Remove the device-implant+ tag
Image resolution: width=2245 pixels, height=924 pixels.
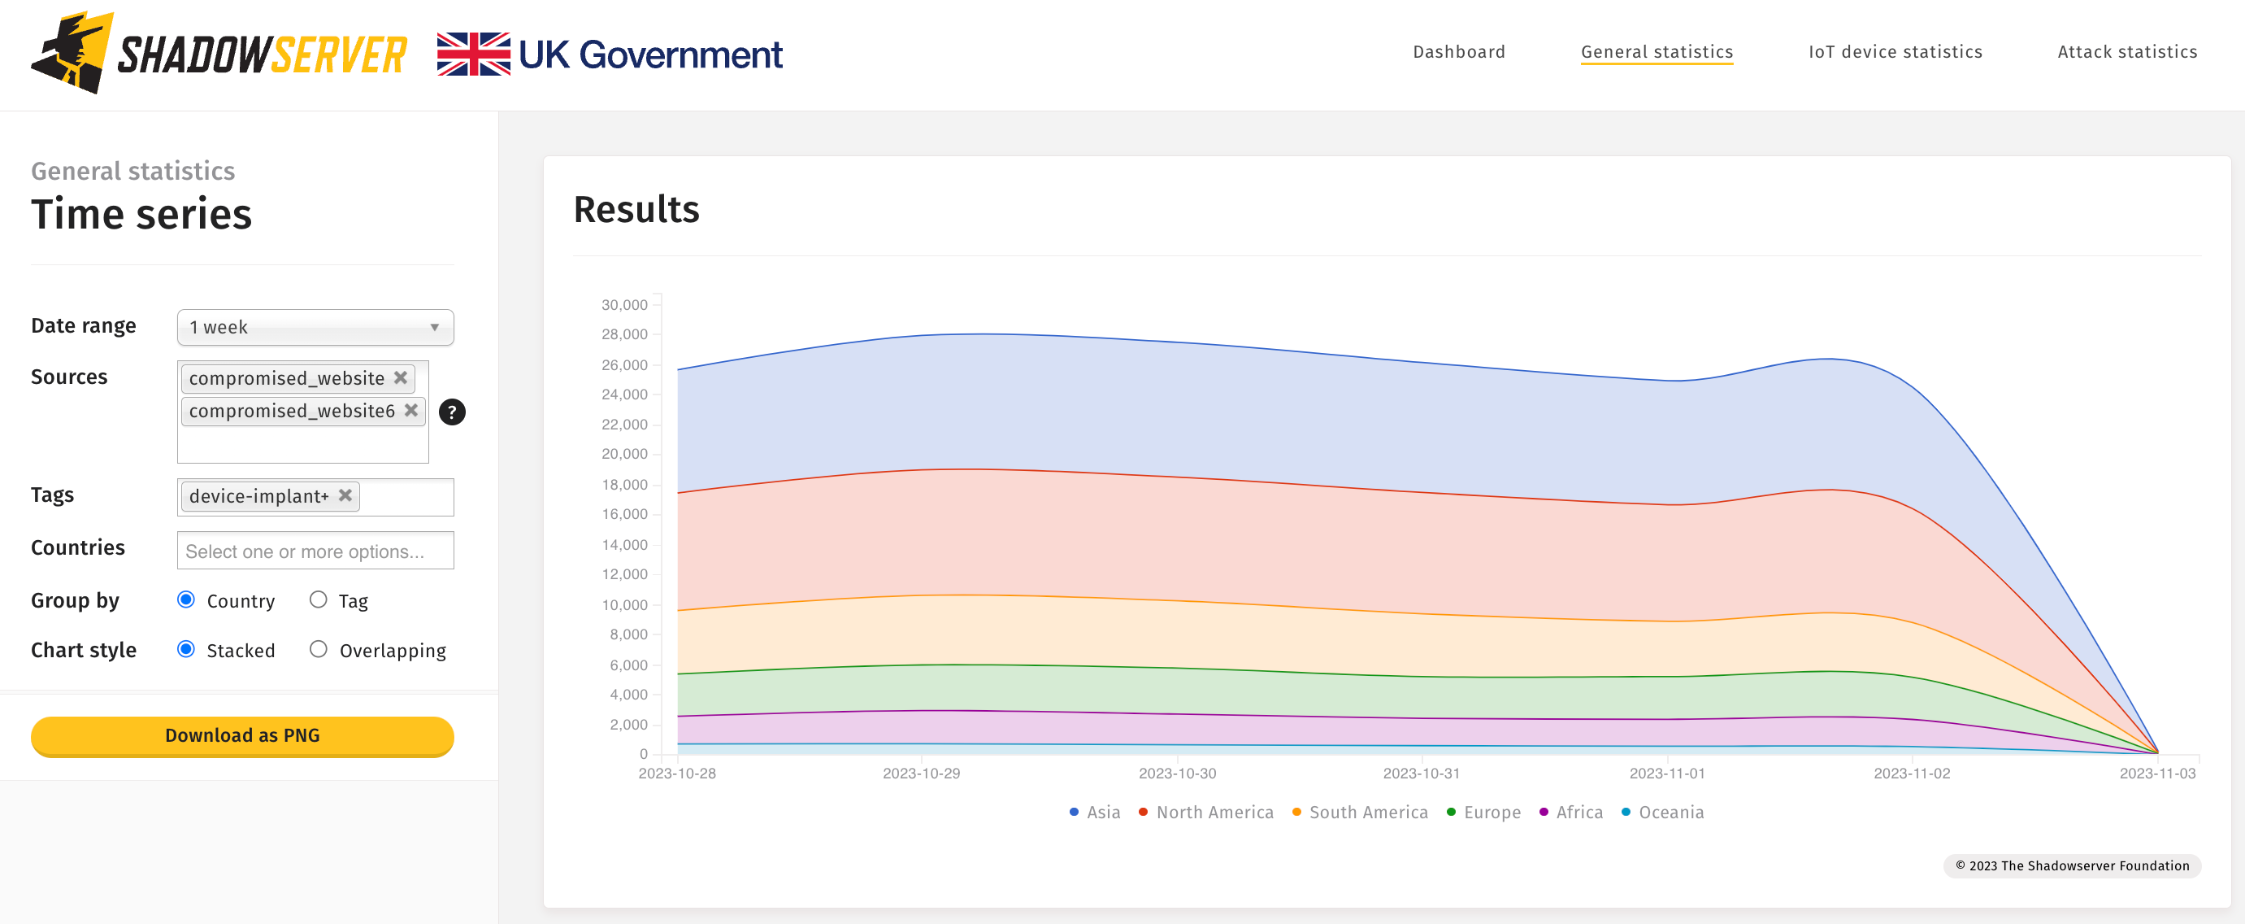pyautogui.click(x=344, y=495)
